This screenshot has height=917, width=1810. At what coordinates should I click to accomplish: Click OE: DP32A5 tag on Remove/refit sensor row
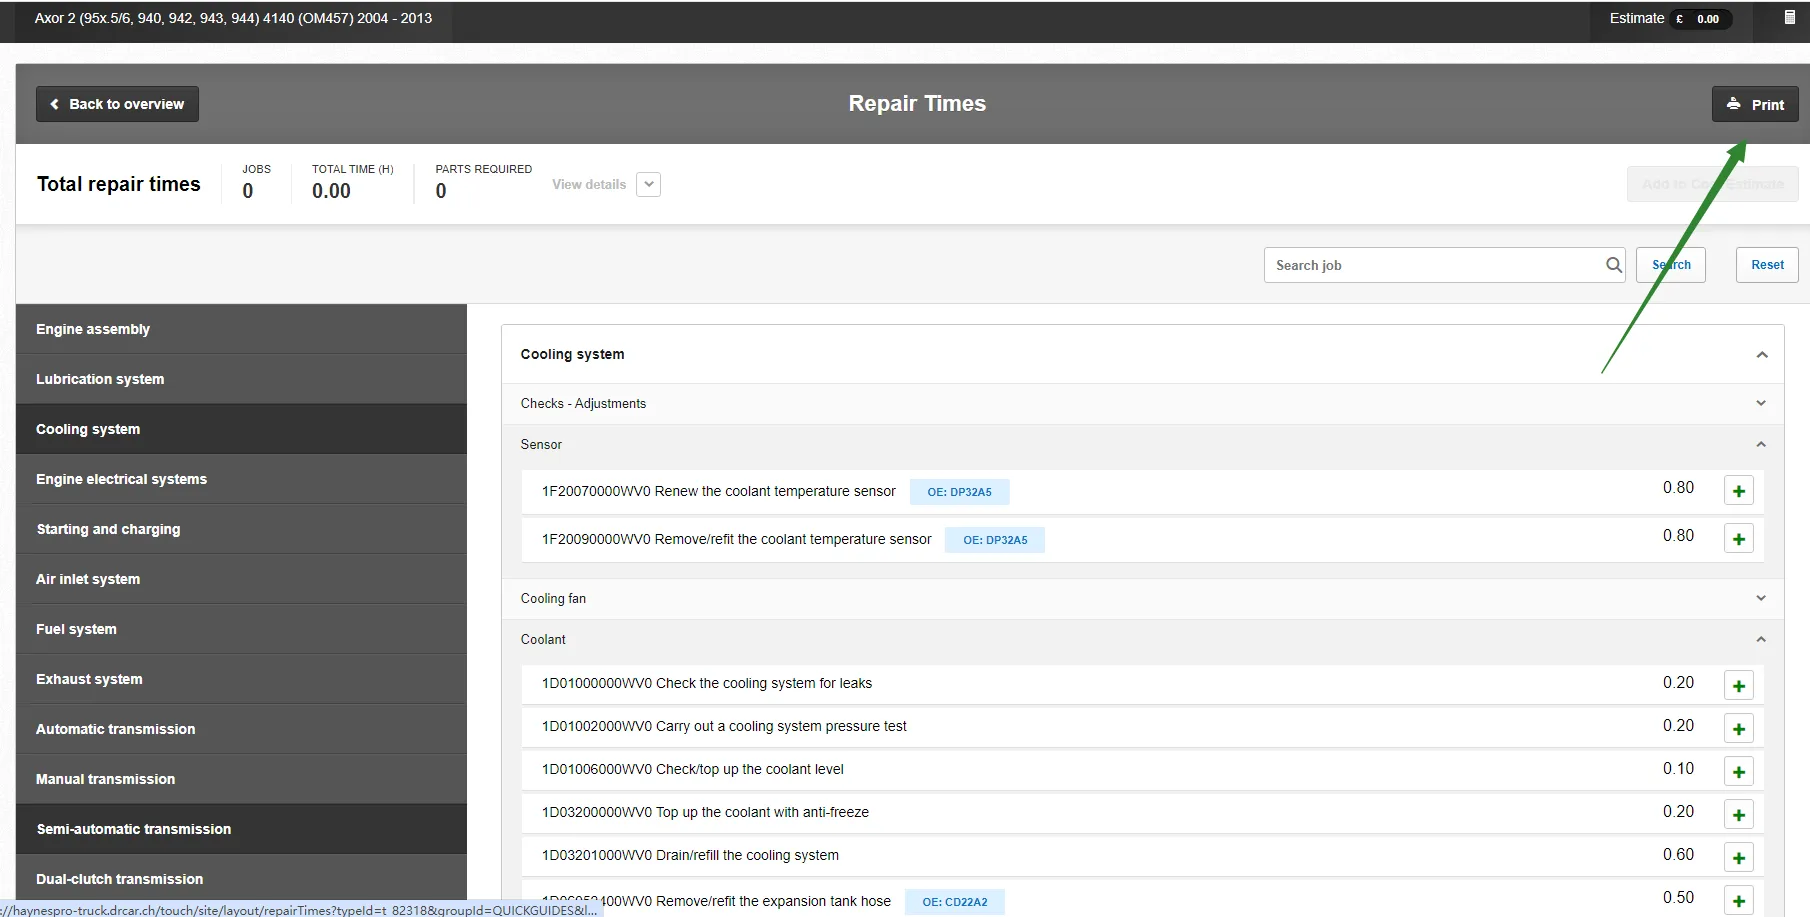point(995,540)
